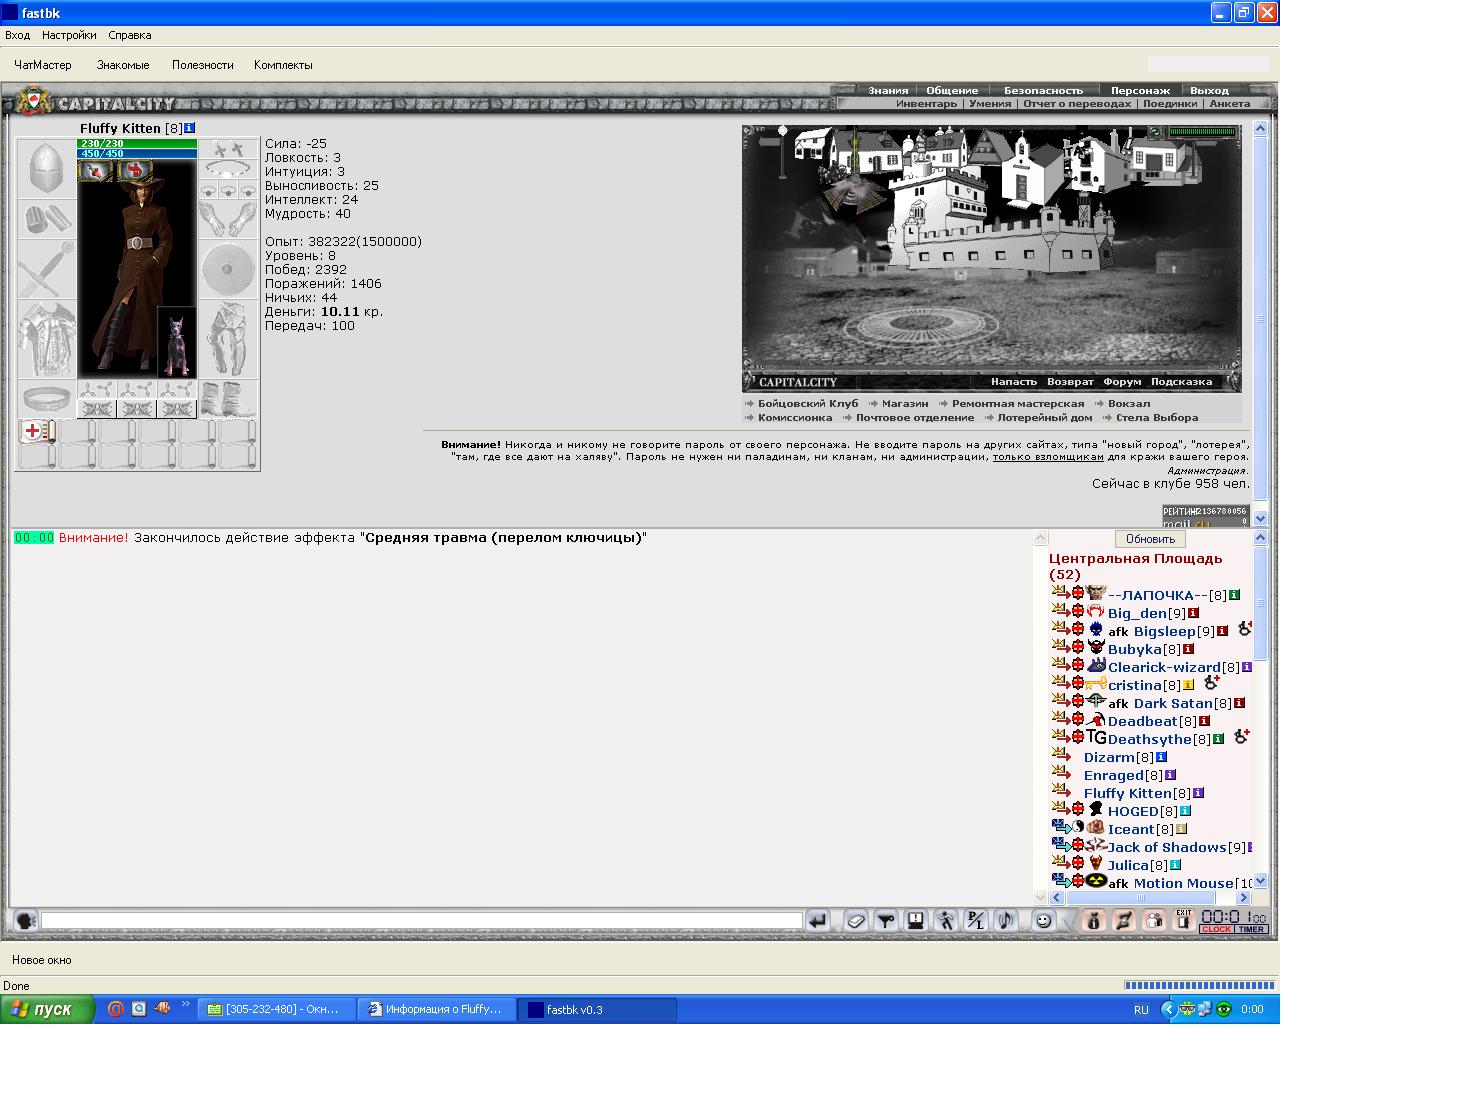Select the belt equipment slot
The image size is (1469, 1102).
[47, 399]
